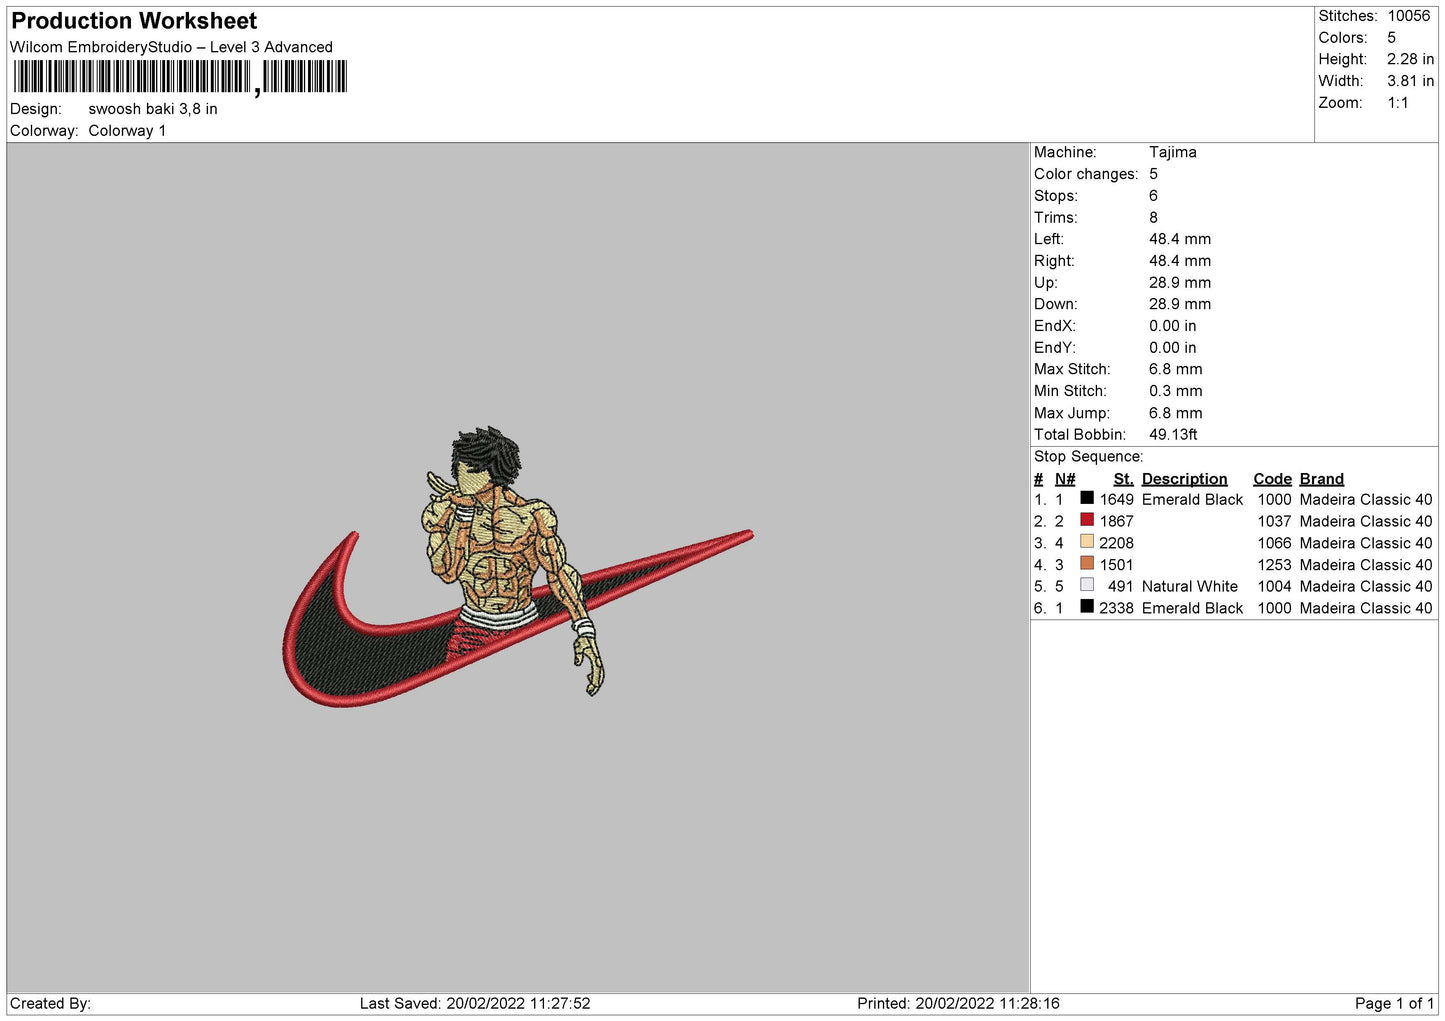Click the 'St.' column header
Image resolution: width=1445 pixels, height=1021 pixels.
coord(1123,479)
